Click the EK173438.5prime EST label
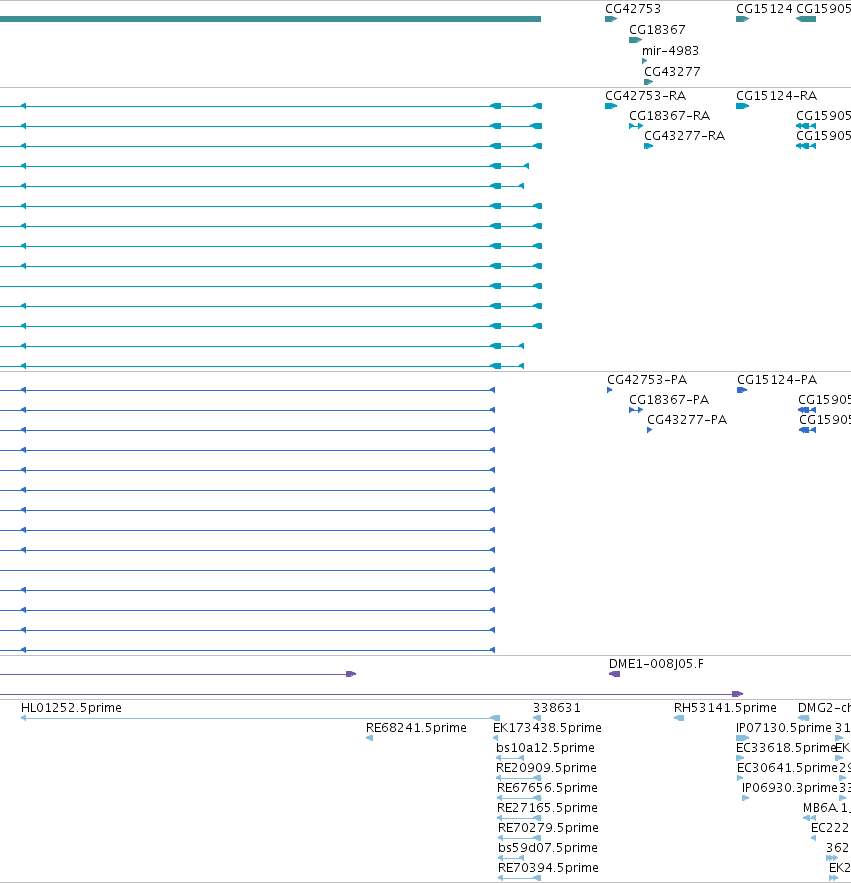Viewport: 851px width, 883px height. 547,728
